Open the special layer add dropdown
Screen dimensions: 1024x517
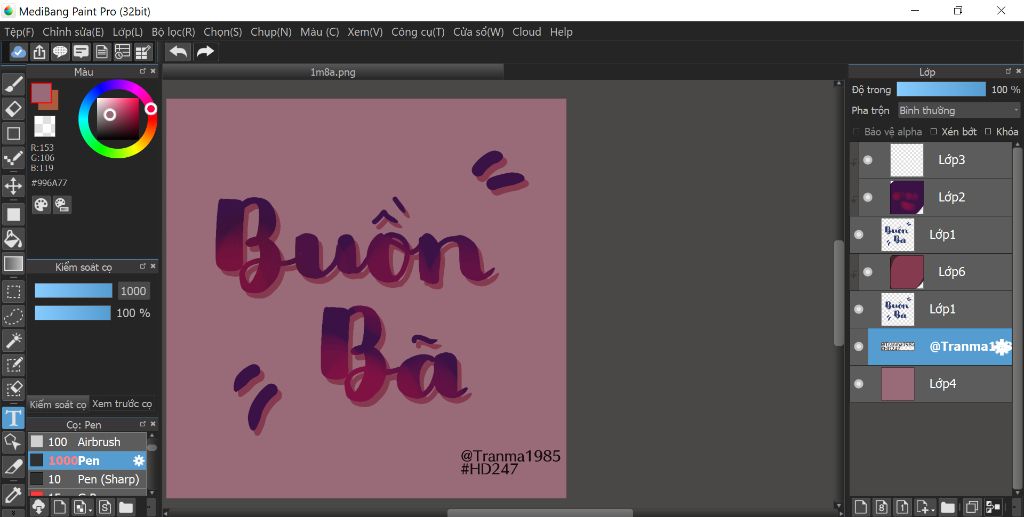923,507
